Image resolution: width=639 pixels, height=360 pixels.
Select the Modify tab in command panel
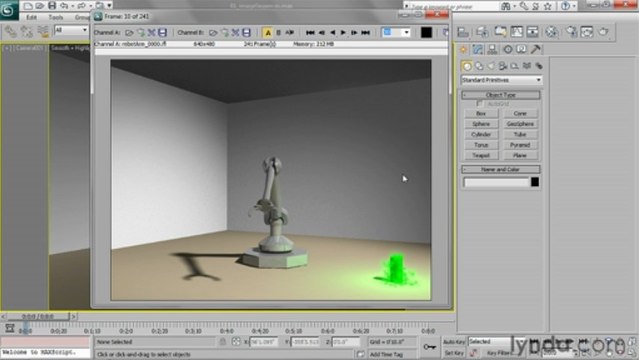pyautogui.click(x=478, y=49)
